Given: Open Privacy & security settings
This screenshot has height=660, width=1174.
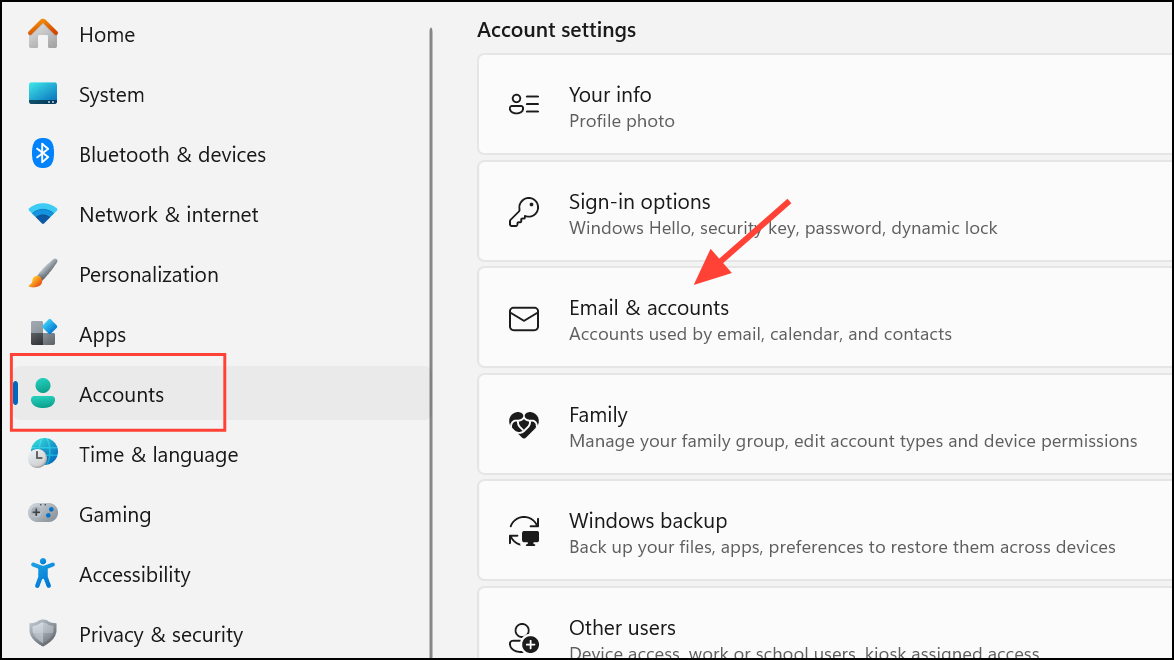Looking at the screenshot, I should pos(161,635).
